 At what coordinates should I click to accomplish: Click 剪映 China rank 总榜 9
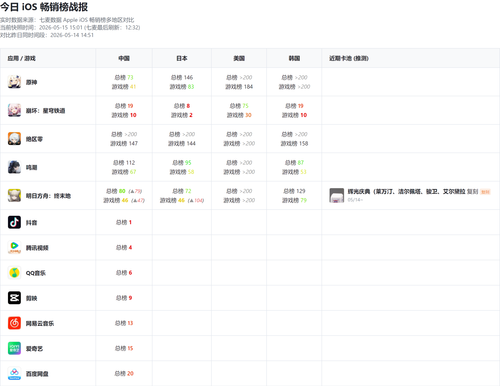[124, 298]
